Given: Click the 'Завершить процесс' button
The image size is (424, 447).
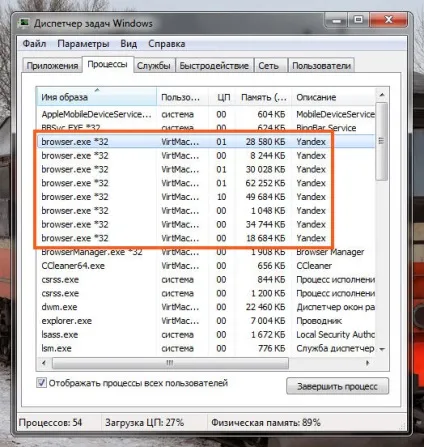Looking at the screenshot, I should [x=337, y=386].
